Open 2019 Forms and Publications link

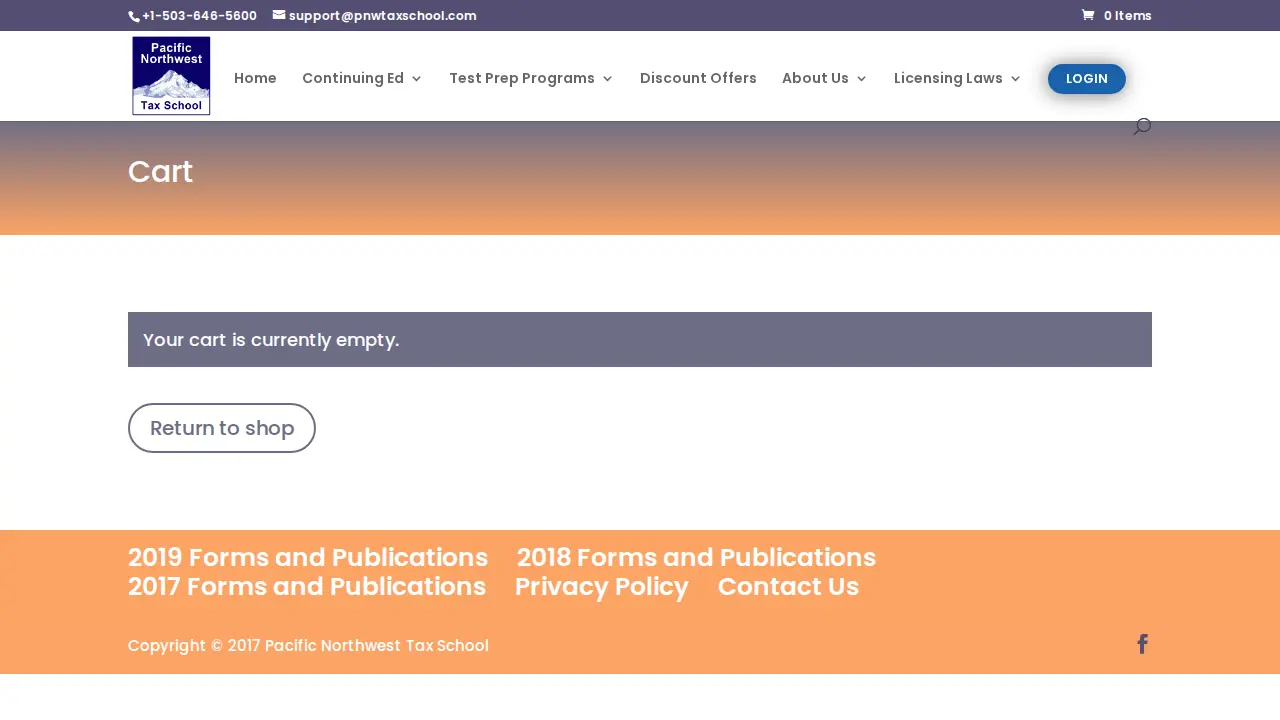tap(308, 557)
